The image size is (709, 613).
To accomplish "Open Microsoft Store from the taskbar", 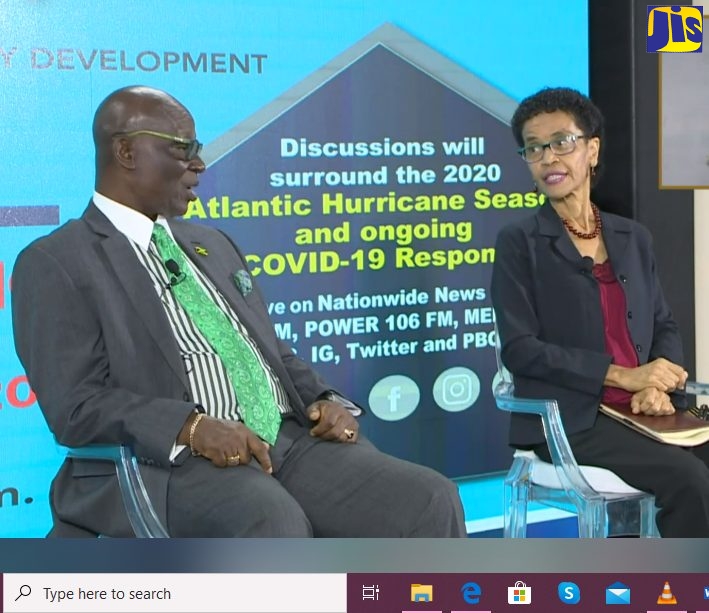I will 519,593.
